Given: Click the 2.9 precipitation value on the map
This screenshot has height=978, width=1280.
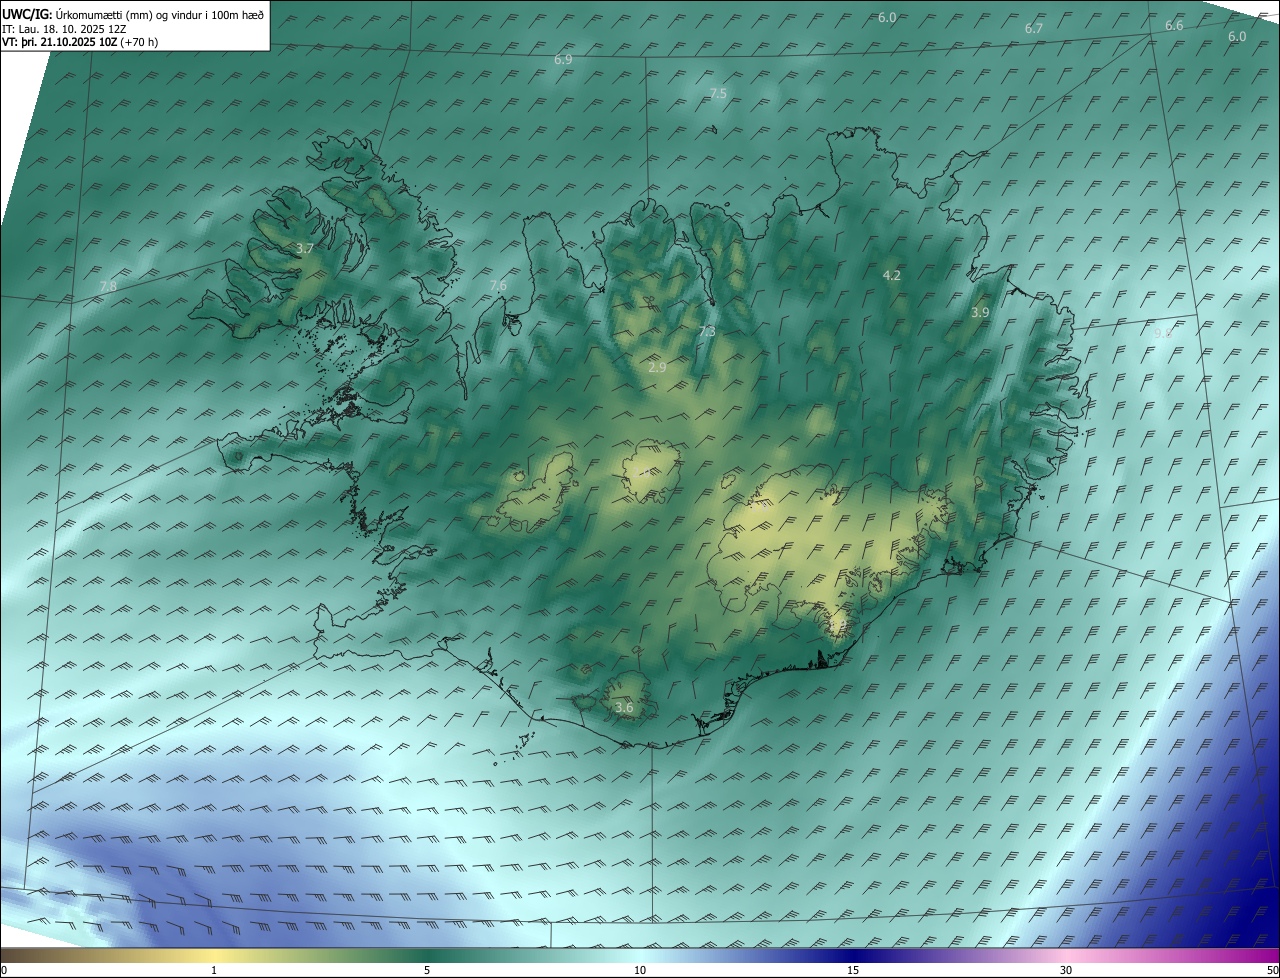Looking at the screenshot, I should (657, 368).
